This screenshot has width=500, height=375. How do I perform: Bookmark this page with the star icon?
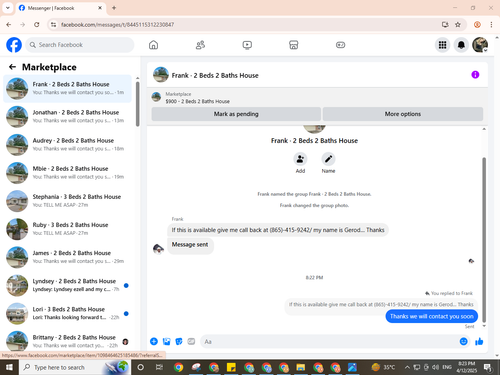tap(458, 25)
